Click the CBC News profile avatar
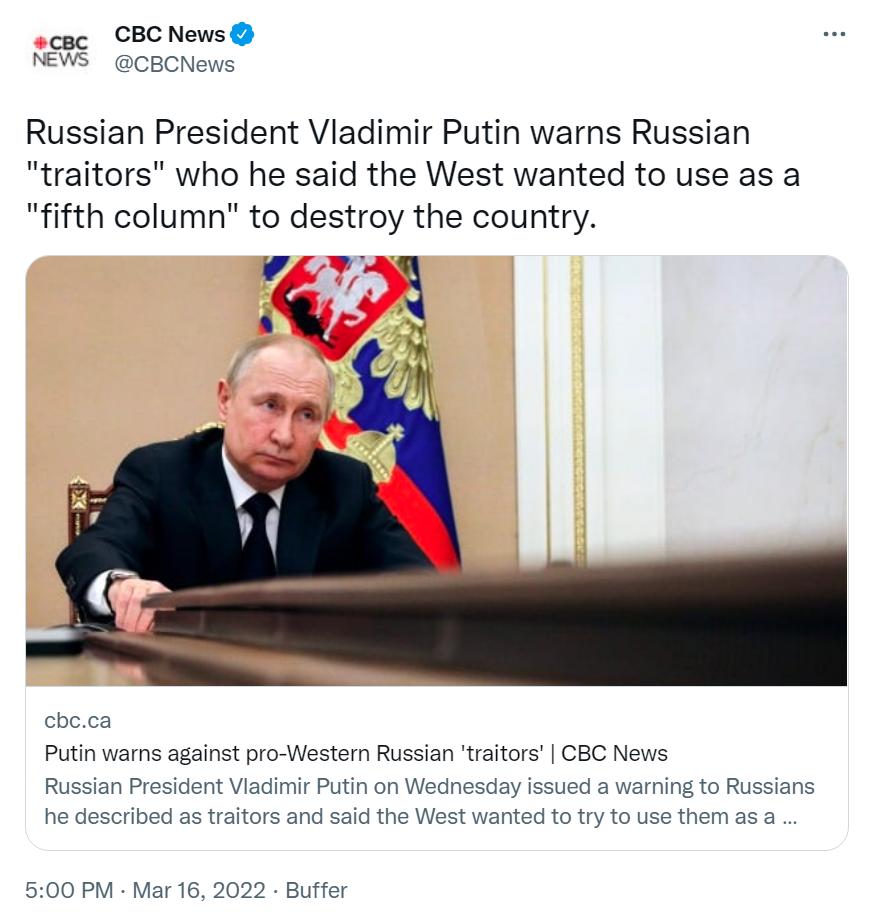Viewport: 873px width, 915px height. click(61, 51)
